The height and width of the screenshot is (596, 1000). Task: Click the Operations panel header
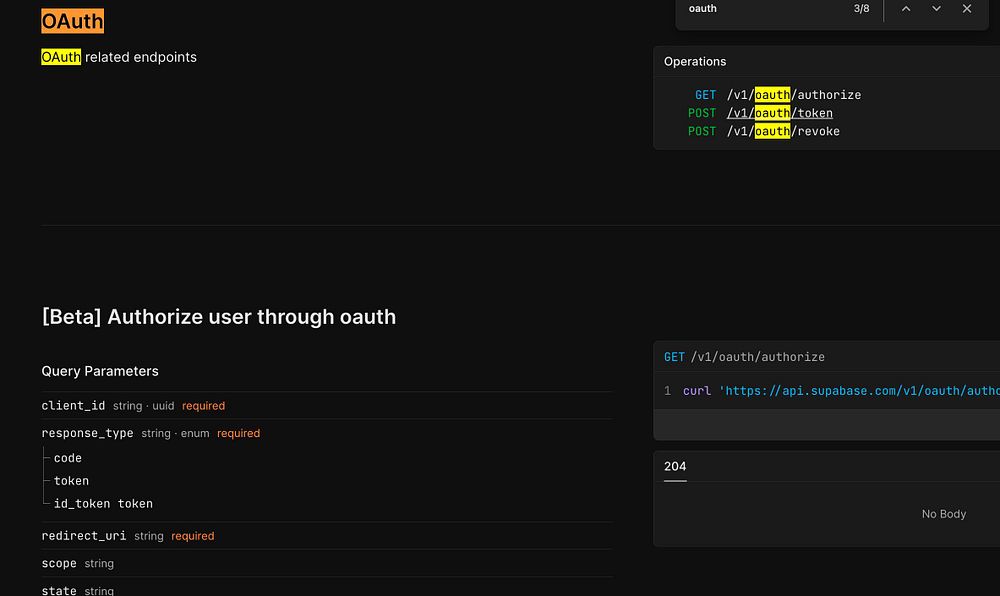point(695,62)
